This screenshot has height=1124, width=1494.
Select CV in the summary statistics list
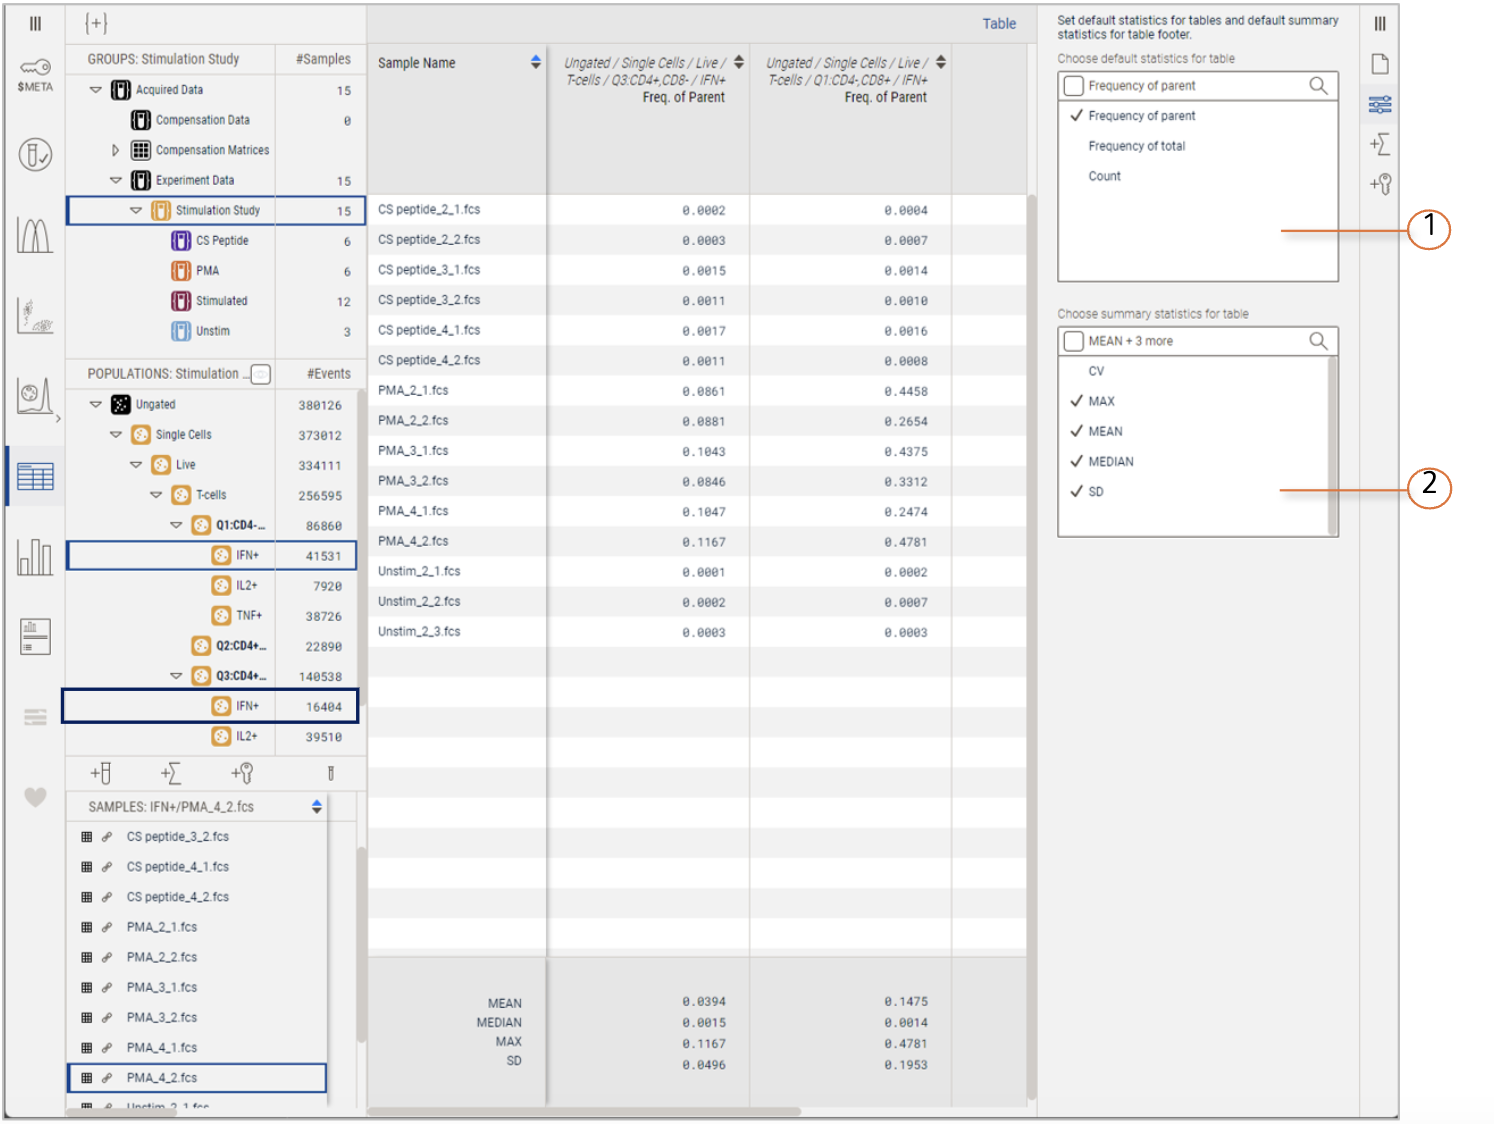pos(1096,371)
